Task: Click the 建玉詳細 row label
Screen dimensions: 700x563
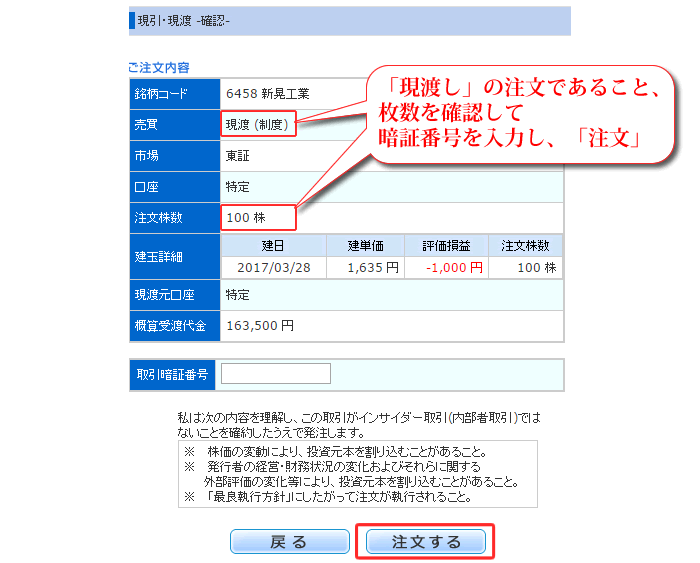Action: point(160,257)
